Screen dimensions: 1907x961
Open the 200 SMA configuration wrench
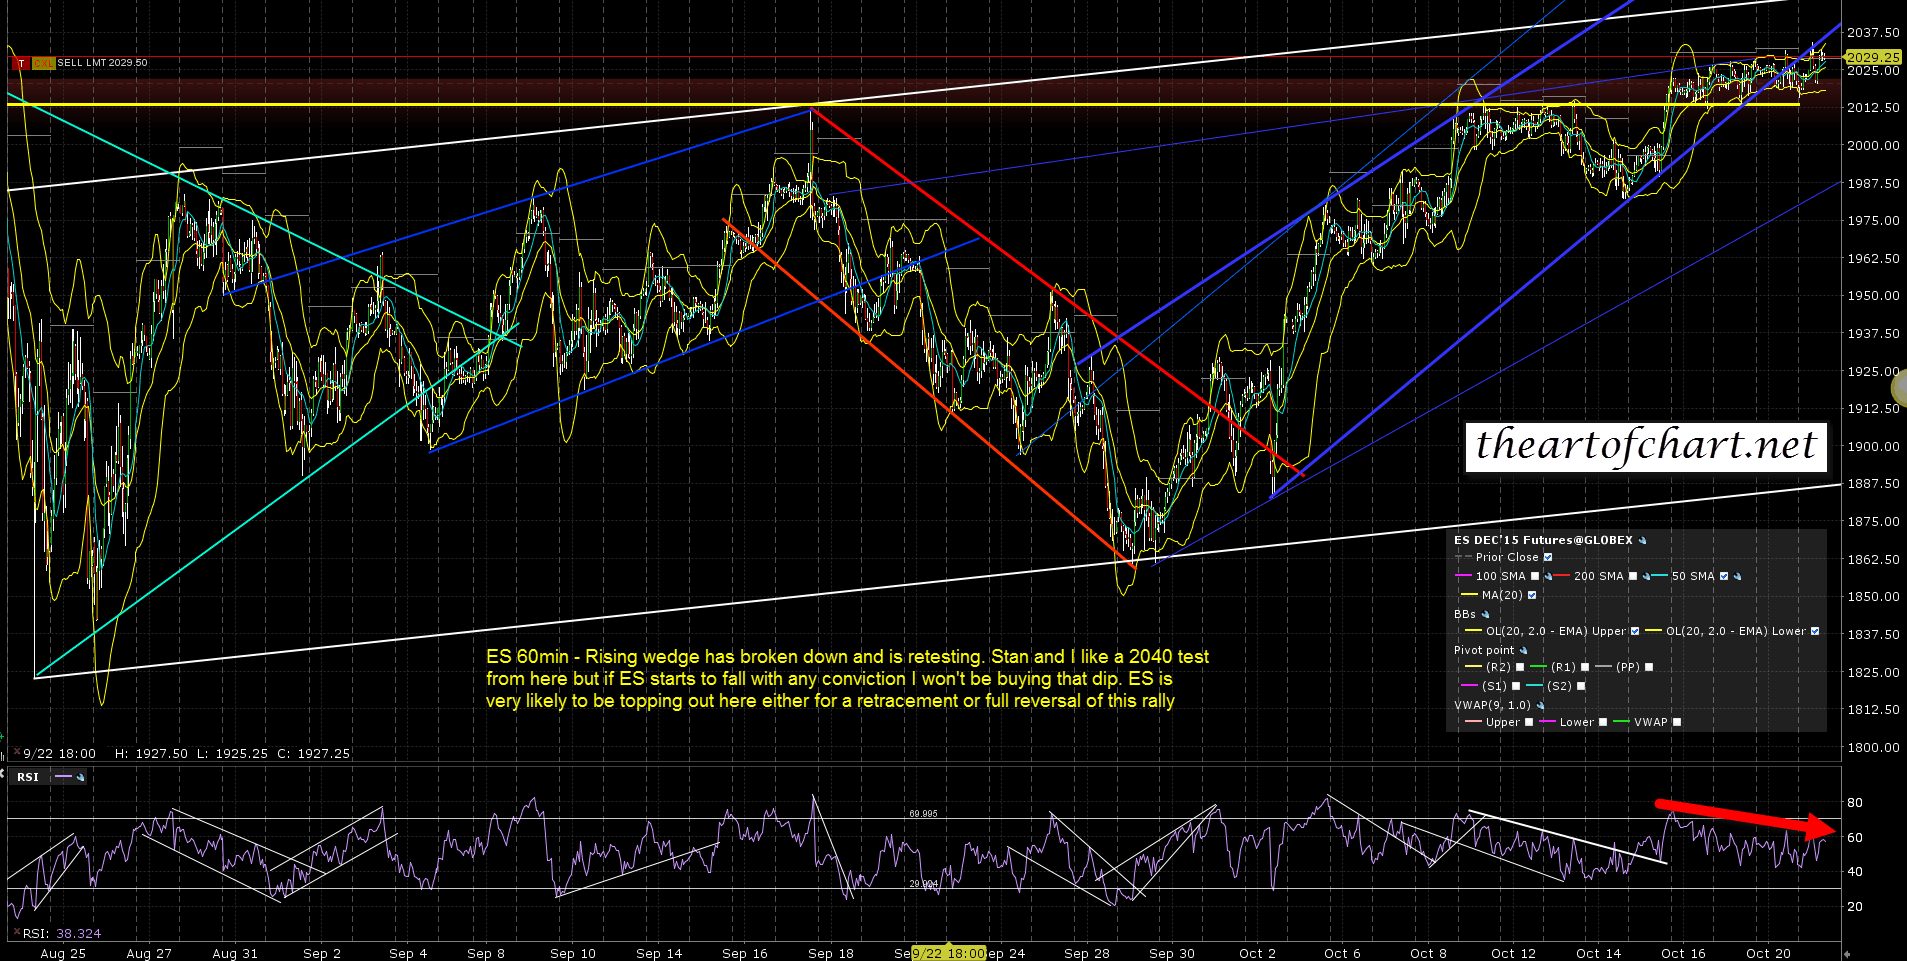[x=1646, y=577]
